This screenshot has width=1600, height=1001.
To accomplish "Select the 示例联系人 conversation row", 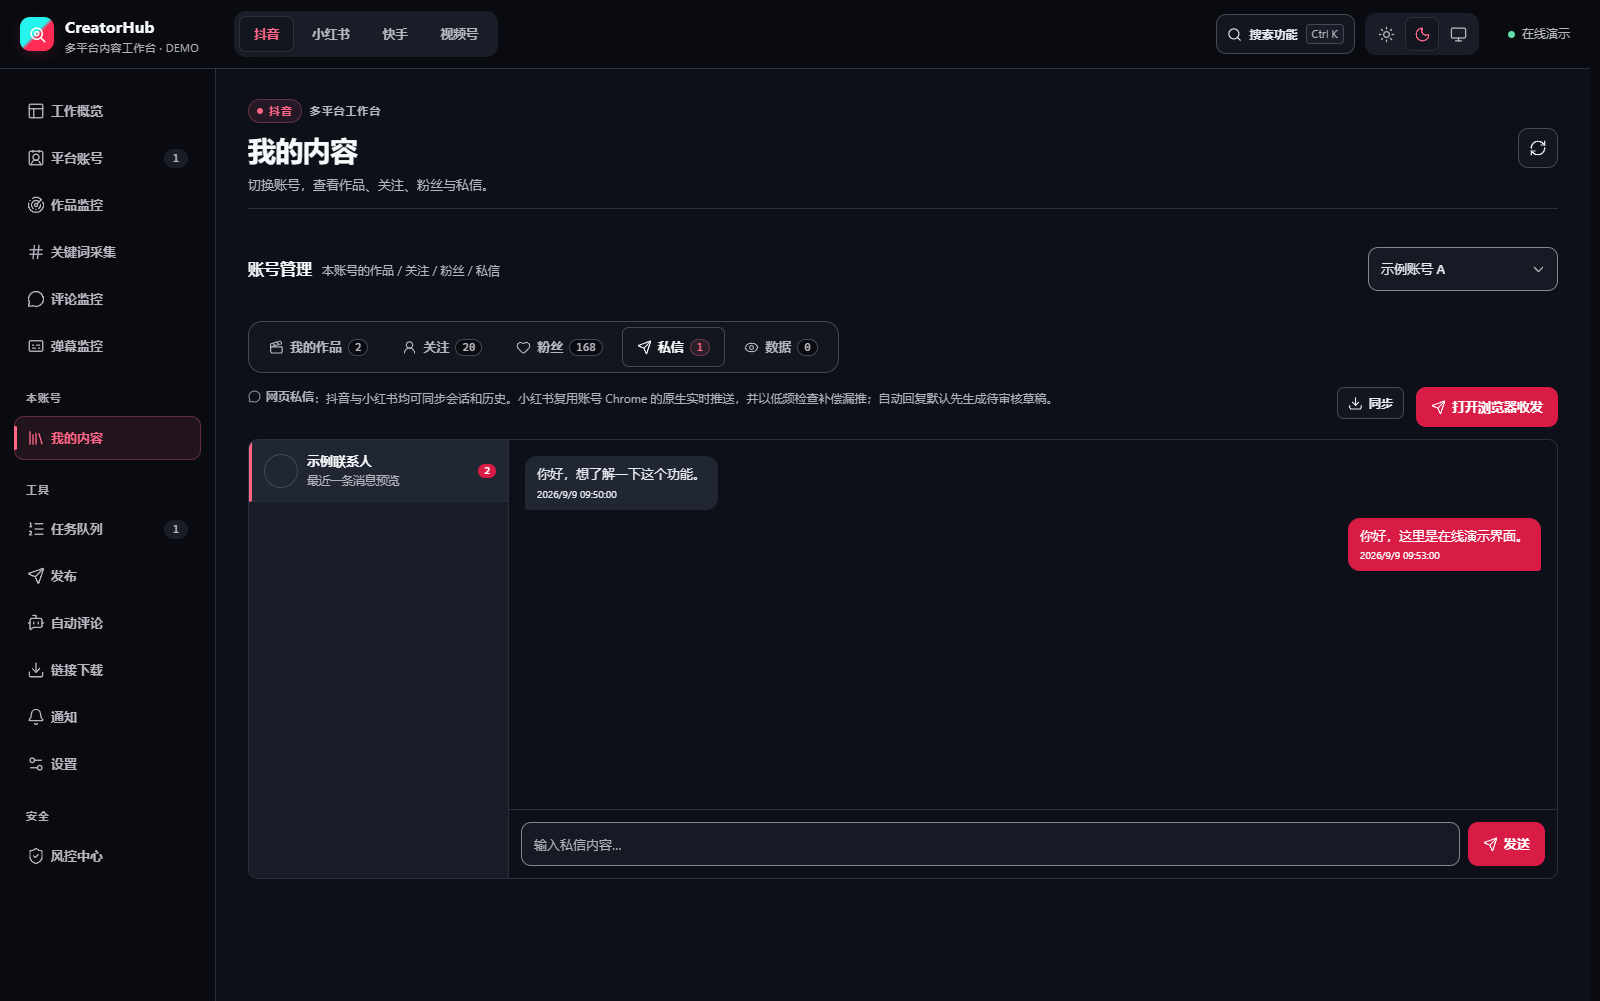I will (379, 471).
